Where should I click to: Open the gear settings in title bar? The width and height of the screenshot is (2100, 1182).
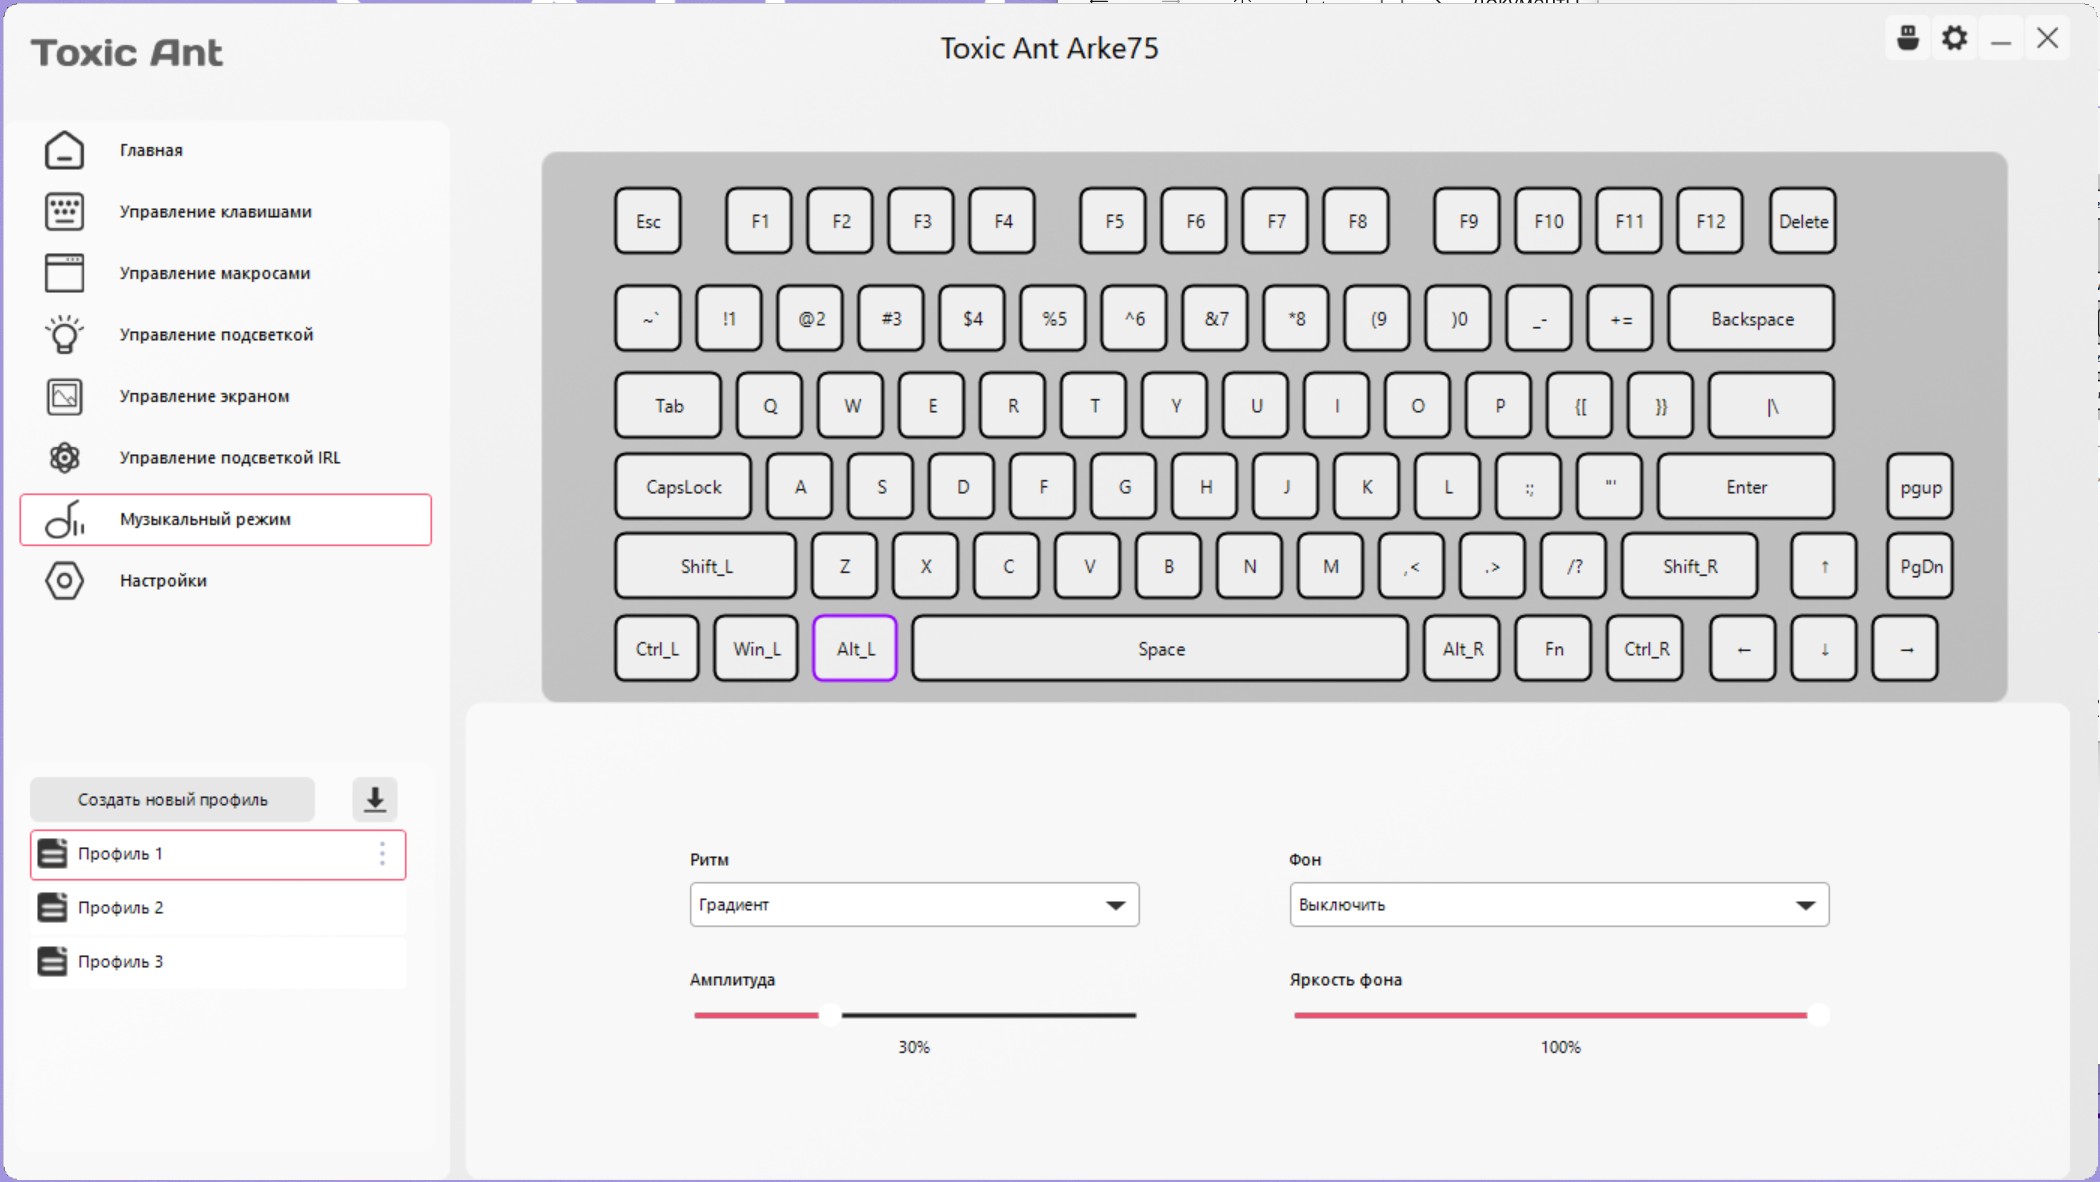coord(1955,39)
